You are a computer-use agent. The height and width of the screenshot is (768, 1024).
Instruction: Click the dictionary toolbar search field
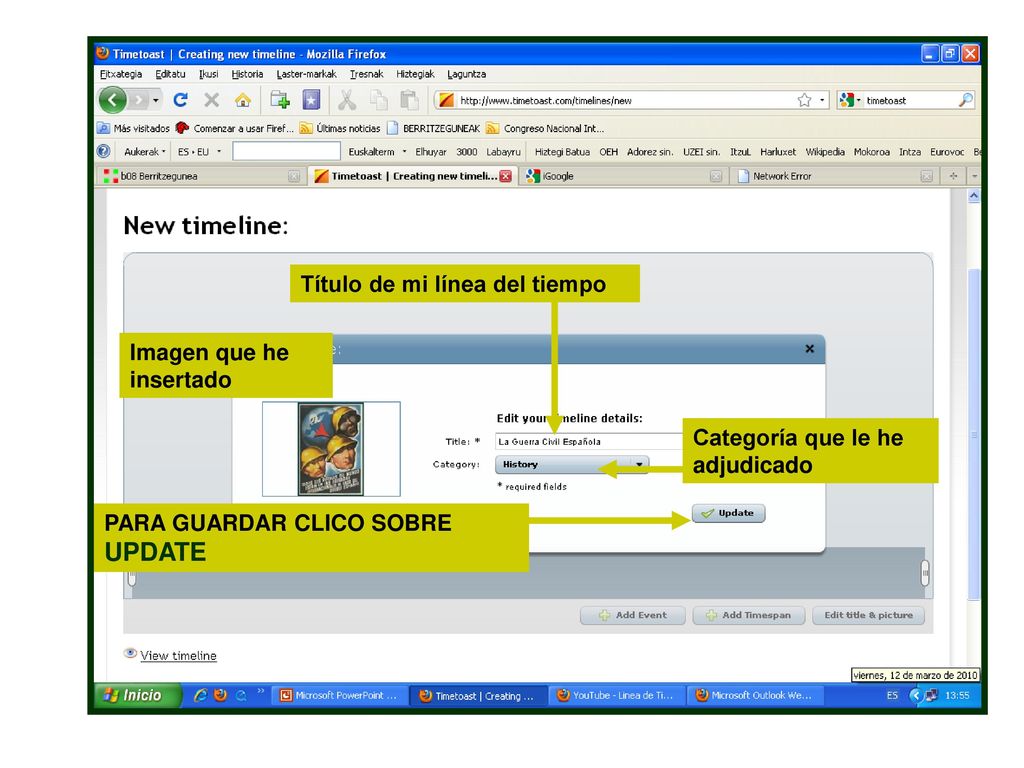point(287,152)
